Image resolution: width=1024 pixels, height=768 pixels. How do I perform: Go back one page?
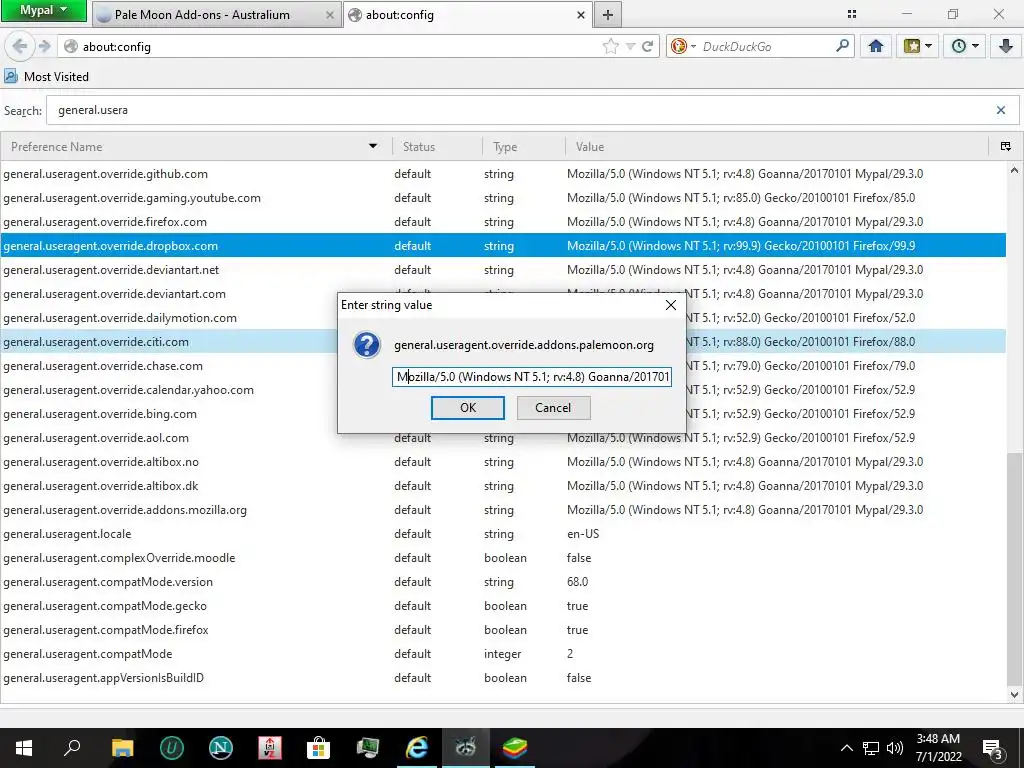tap(20, 46)
